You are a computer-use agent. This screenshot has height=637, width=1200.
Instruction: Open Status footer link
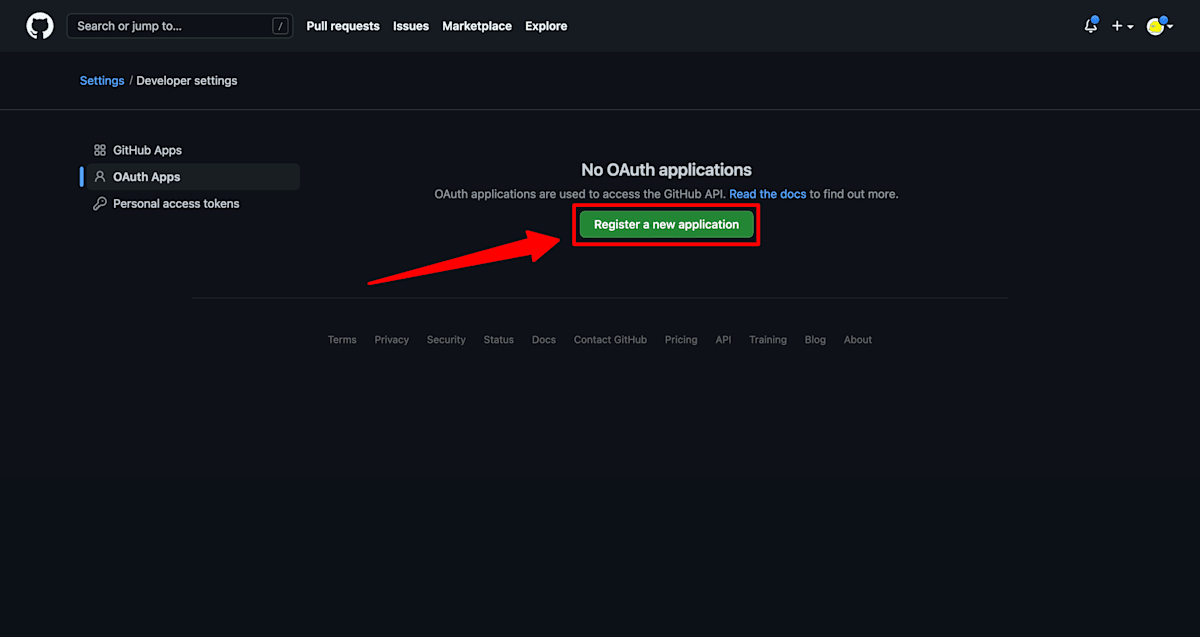pyautogui.click(x=499, y=340)
